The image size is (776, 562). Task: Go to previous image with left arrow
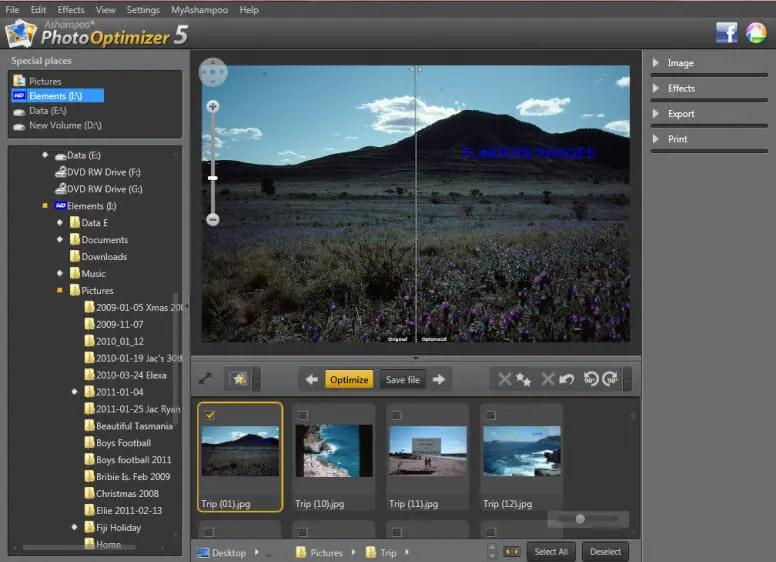tap(312, 379)
